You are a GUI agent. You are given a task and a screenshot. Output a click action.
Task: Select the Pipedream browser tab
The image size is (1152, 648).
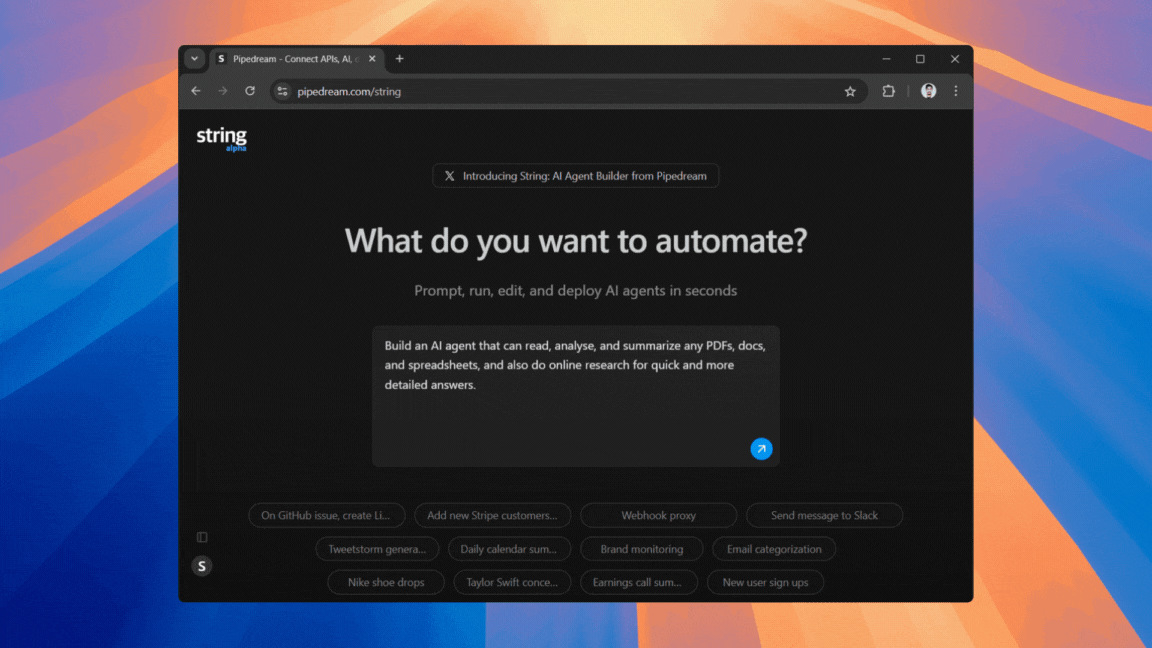296,59
